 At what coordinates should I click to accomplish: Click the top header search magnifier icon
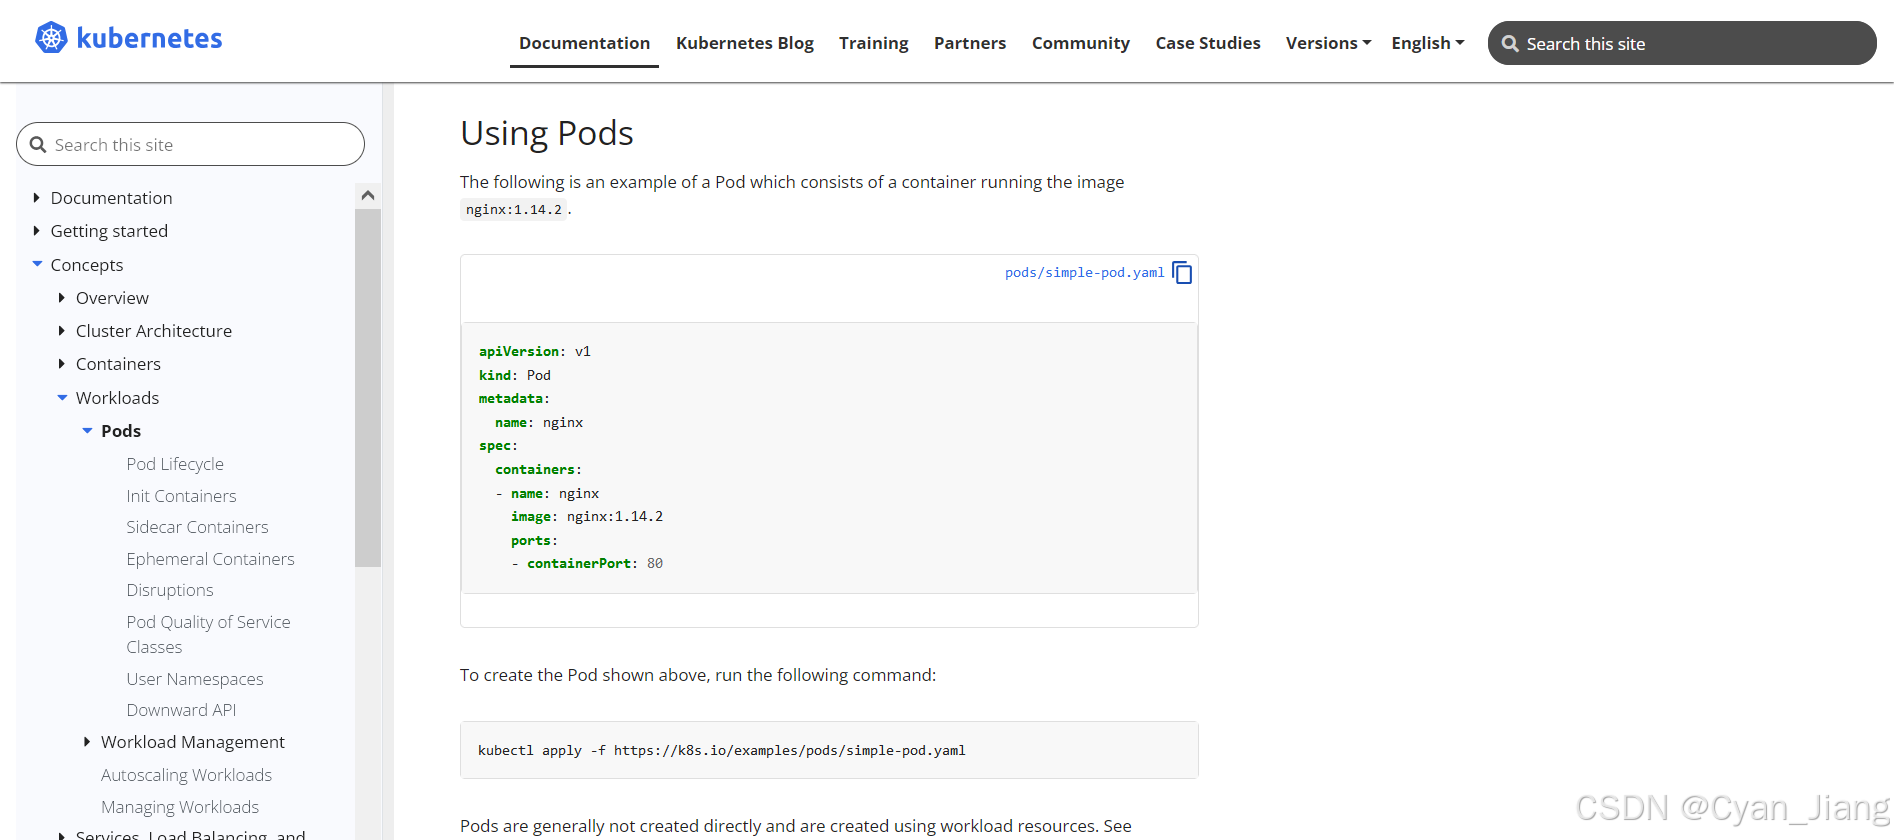1510,44
